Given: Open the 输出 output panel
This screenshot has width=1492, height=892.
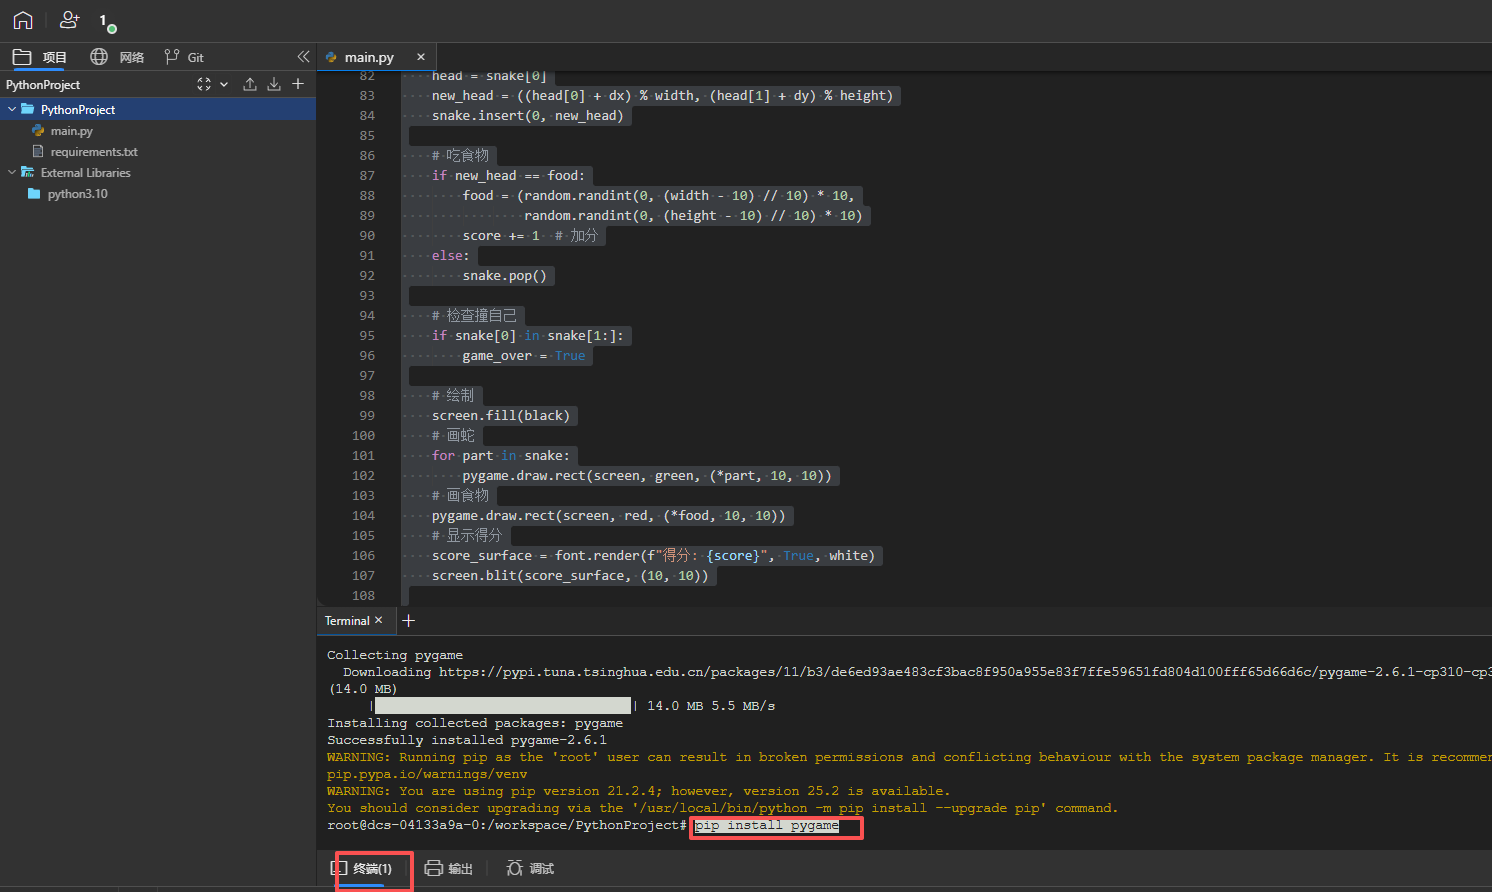Looking at the screenshot, I should tap(448, 868).
